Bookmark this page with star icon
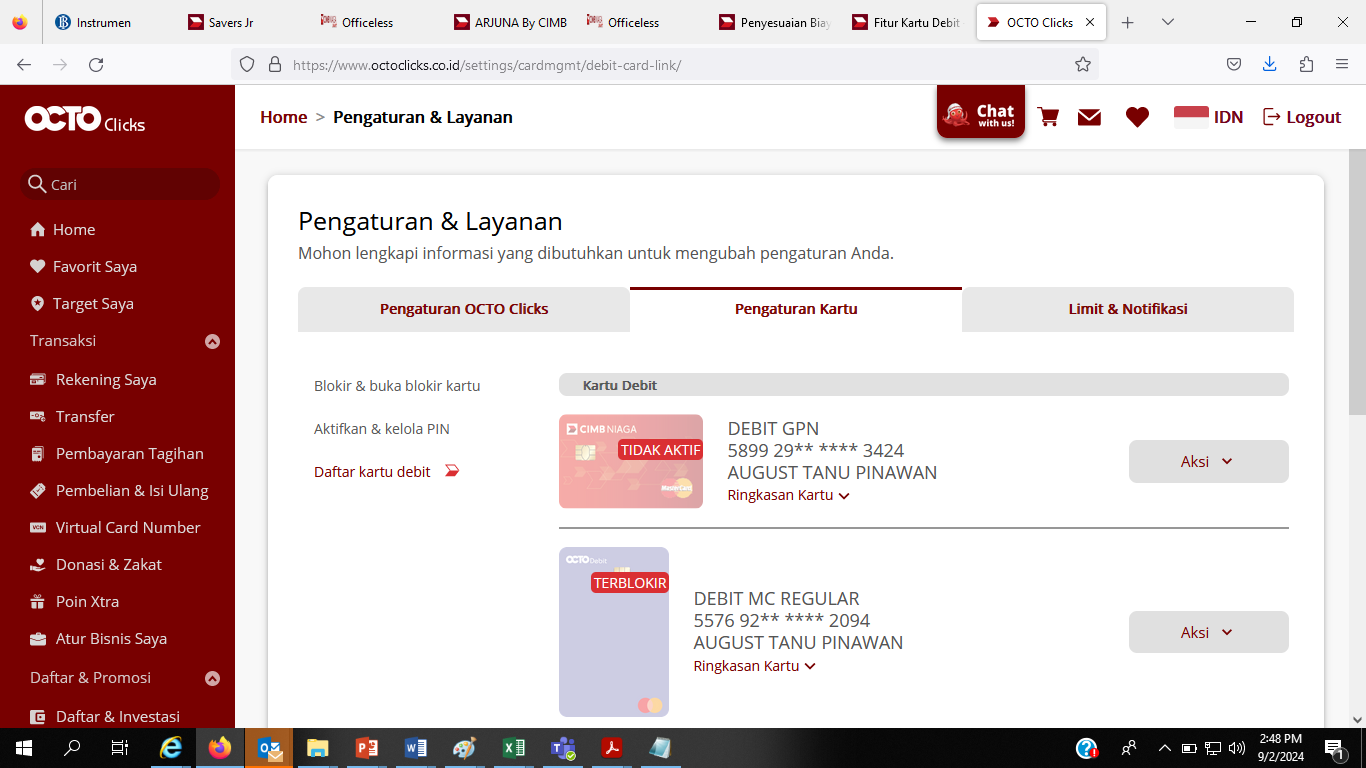 point(1082,64)
